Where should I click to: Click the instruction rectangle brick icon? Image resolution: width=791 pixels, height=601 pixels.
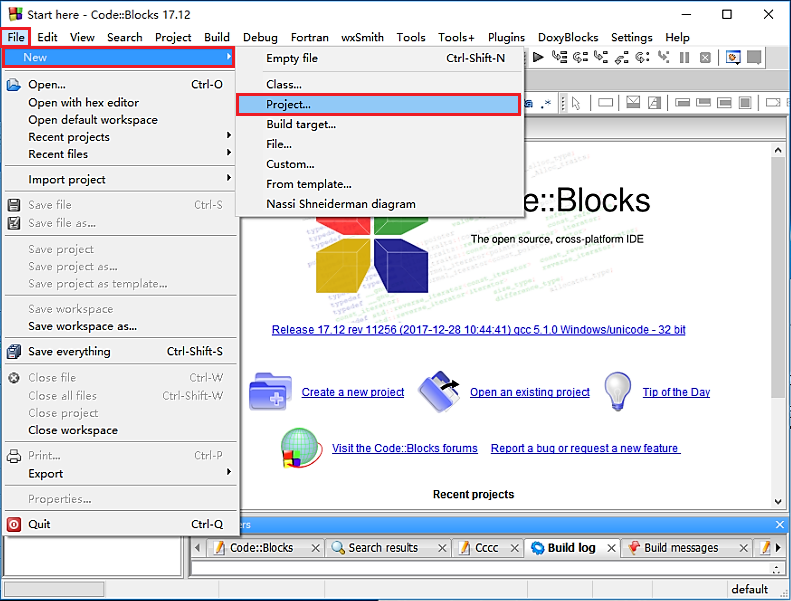pos(605,103)
